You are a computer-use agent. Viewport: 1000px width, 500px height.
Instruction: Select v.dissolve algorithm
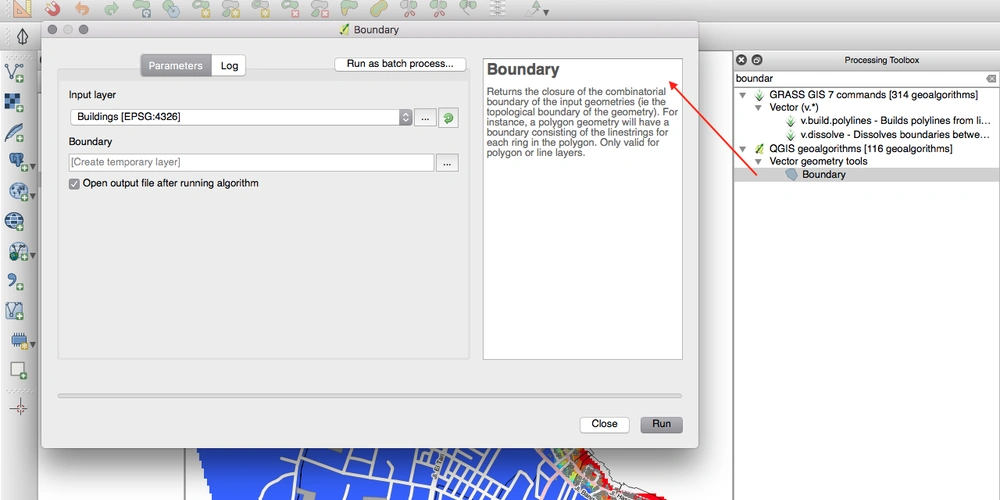(895, 135)
